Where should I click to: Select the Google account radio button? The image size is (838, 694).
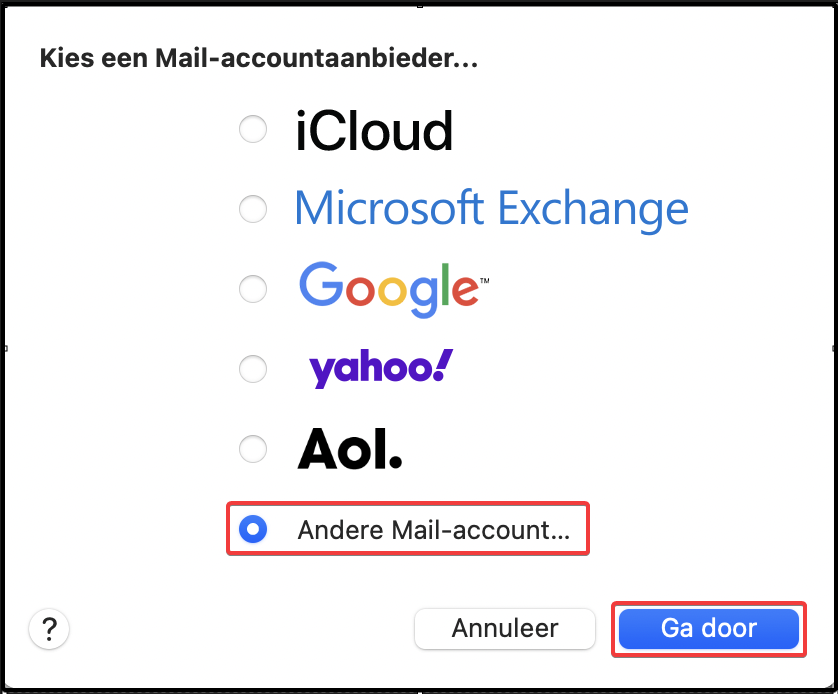[253, 289]
